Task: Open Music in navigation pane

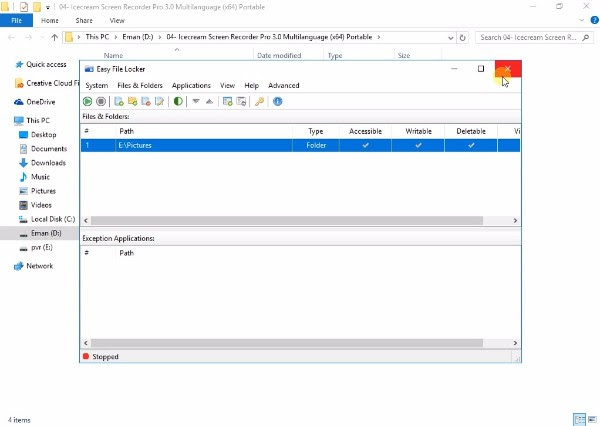Action: pos(34,177)
